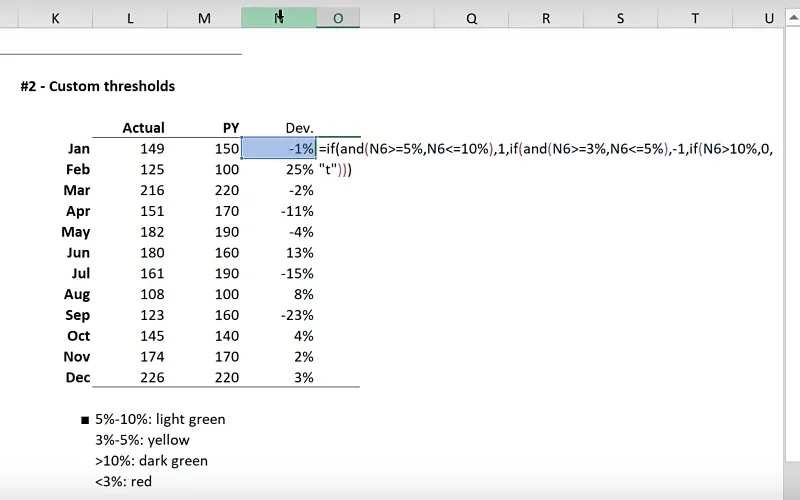This screenshot has width=800, height=500.
Task: Select the '#2 - Custom thresholds' title cell
Action: pyautogui.click(x=97, y=86)
